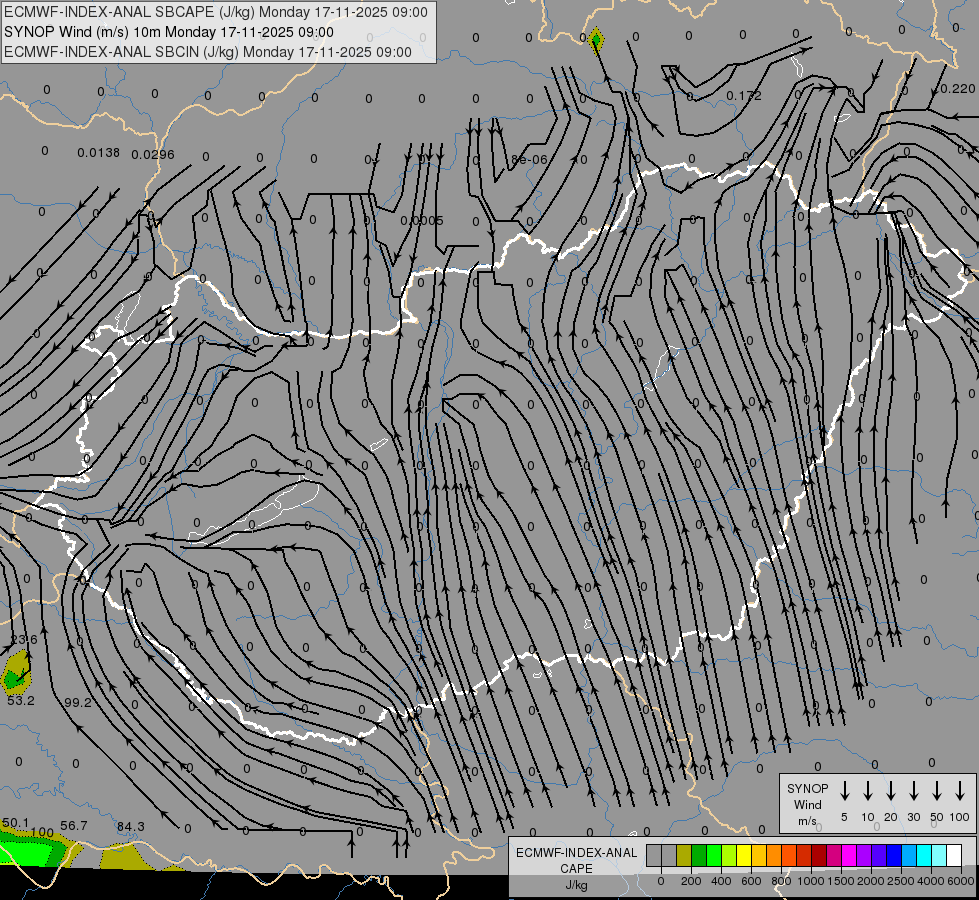Screen dimensions: 979x900
Task: Click the '2000' tick label on colorbar
Action: [871, 881]
